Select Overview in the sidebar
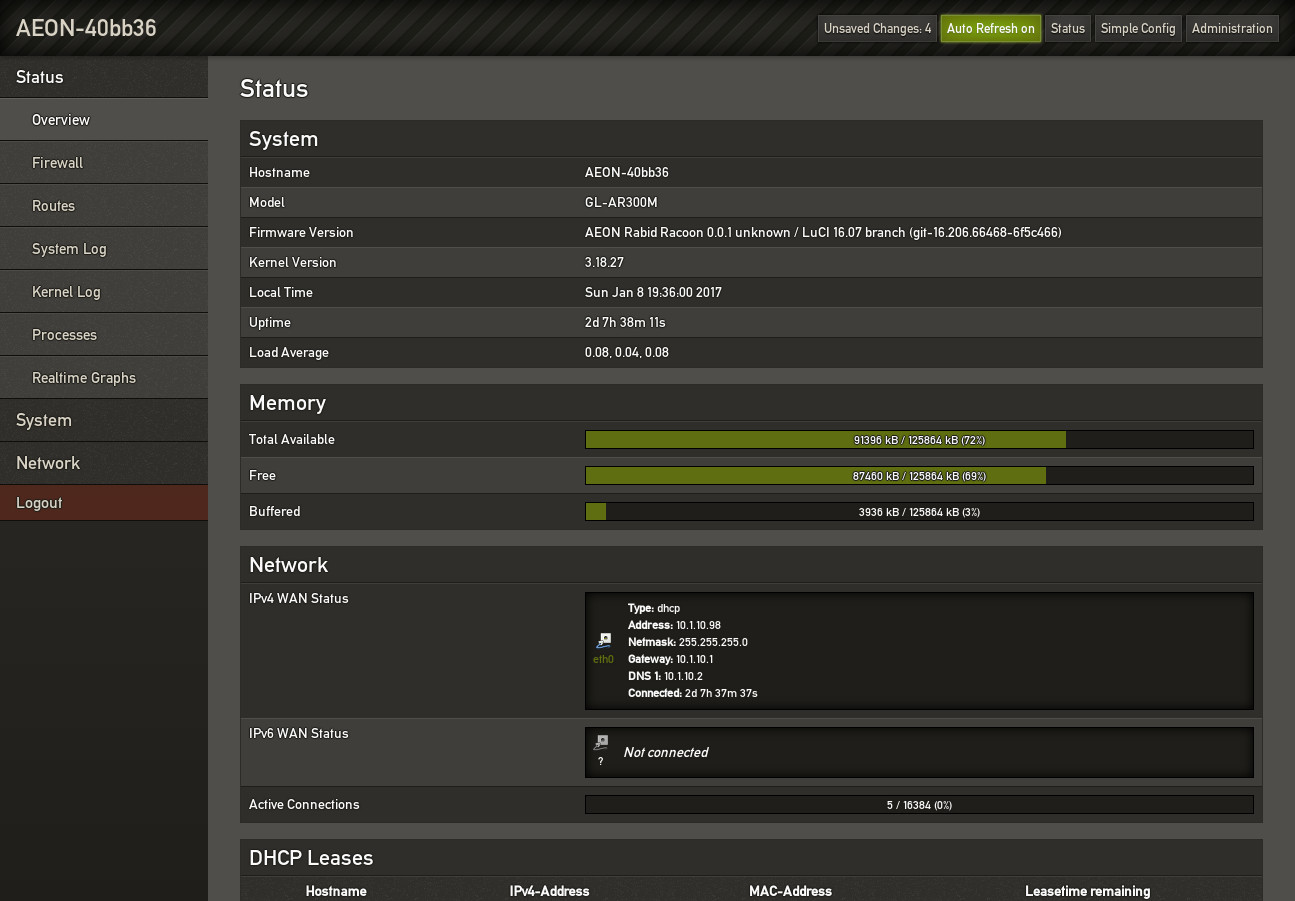Screen dimensions: 1295x901 (x=61, y=120)
